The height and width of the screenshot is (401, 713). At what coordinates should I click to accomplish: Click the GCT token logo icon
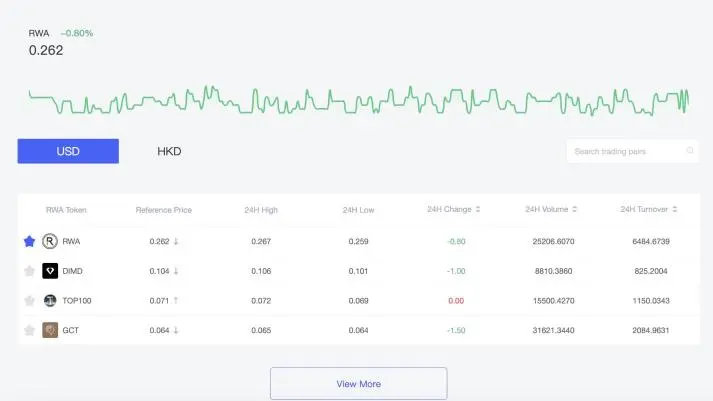coord(50,330)
